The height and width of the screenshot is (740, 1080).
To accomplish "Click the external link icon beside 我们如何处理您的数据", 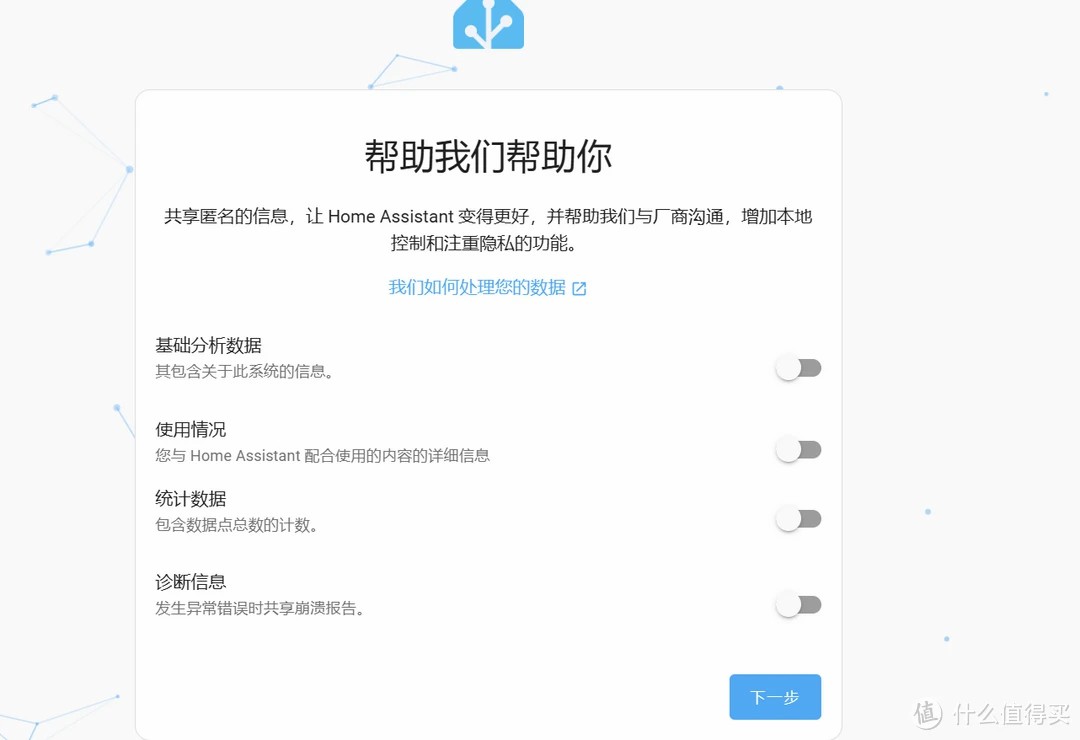I will (579, 288).
